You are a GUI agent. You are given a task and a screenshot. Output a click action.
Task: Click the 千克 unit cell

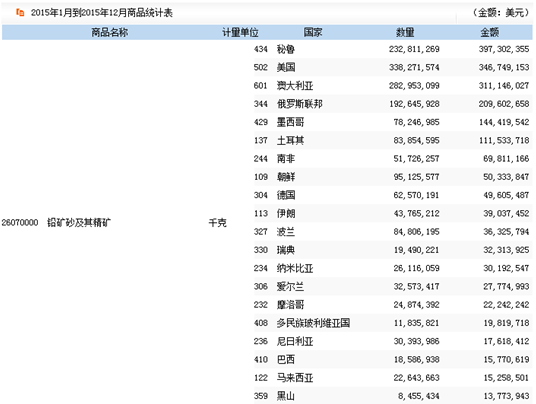[217, 223]
